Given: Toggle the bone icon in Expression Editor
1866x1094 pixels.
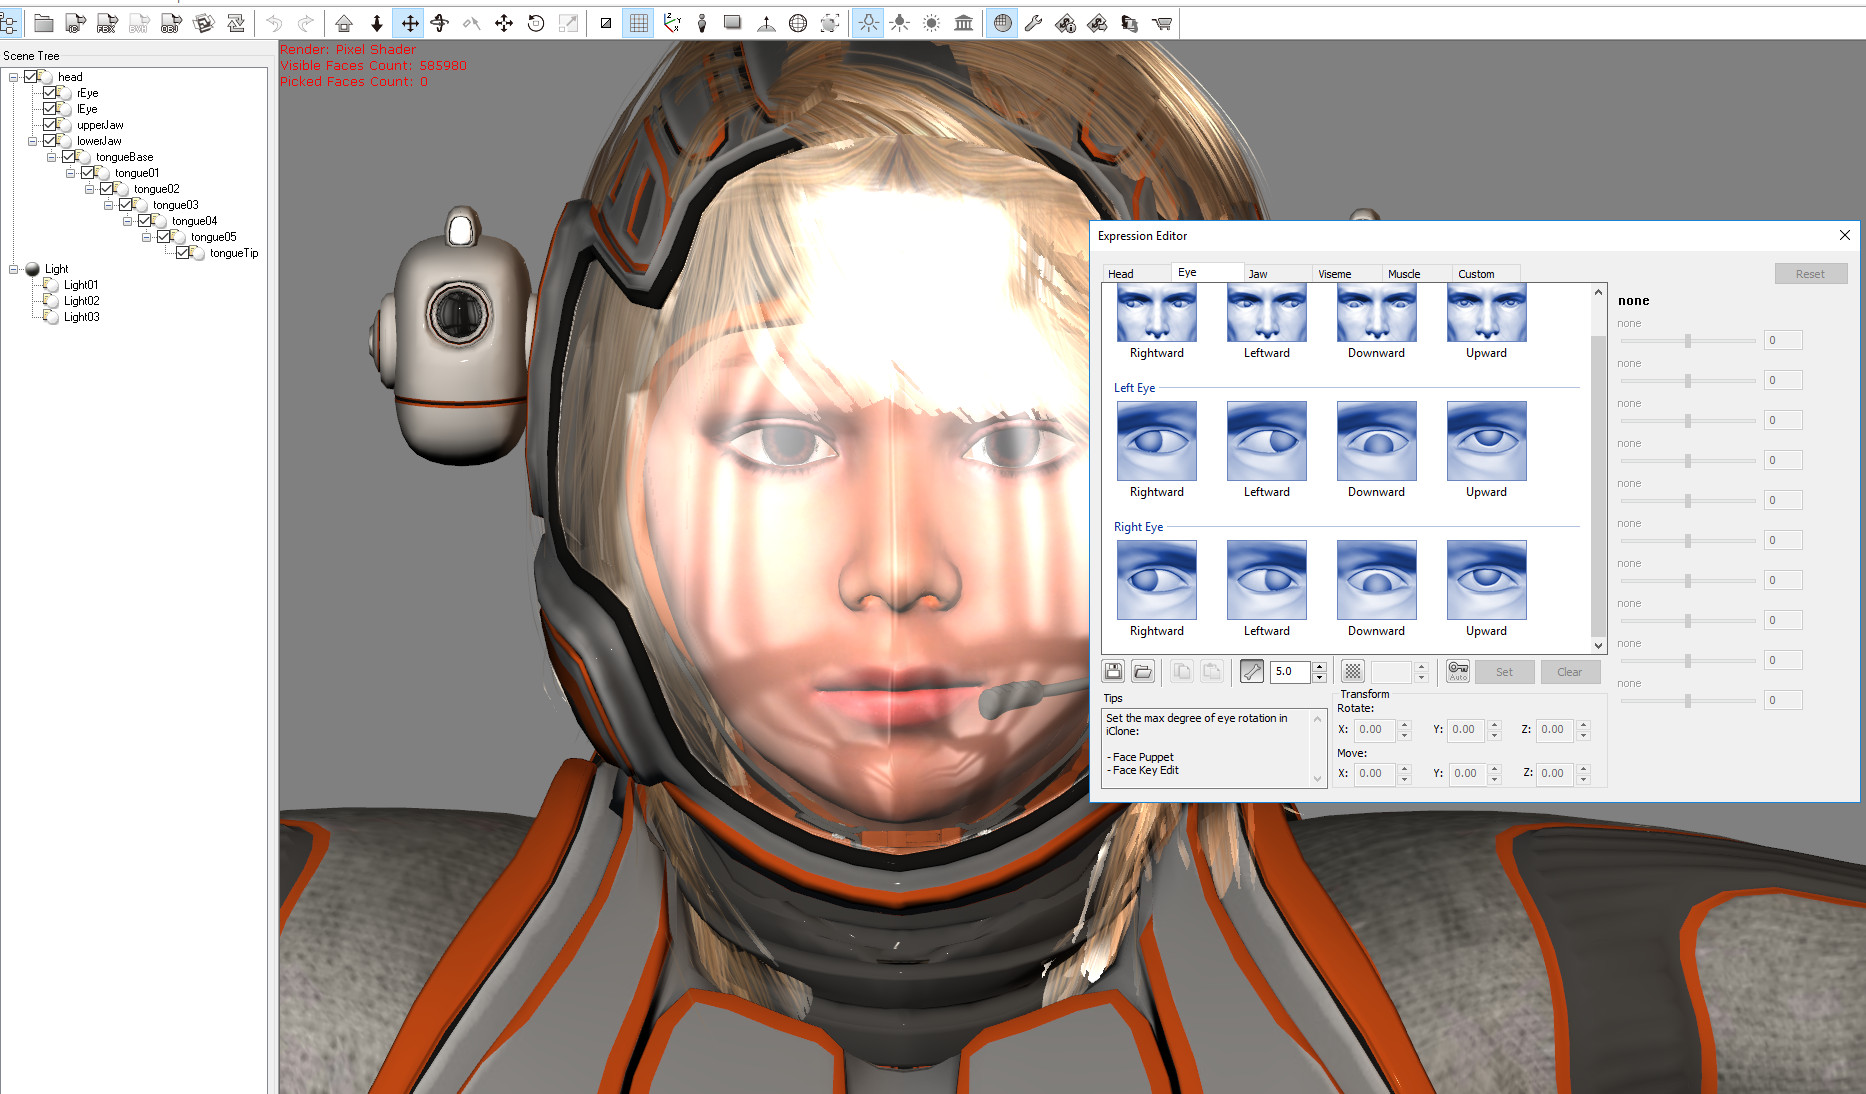Looking at the screenshot, I should [1252, 671].
